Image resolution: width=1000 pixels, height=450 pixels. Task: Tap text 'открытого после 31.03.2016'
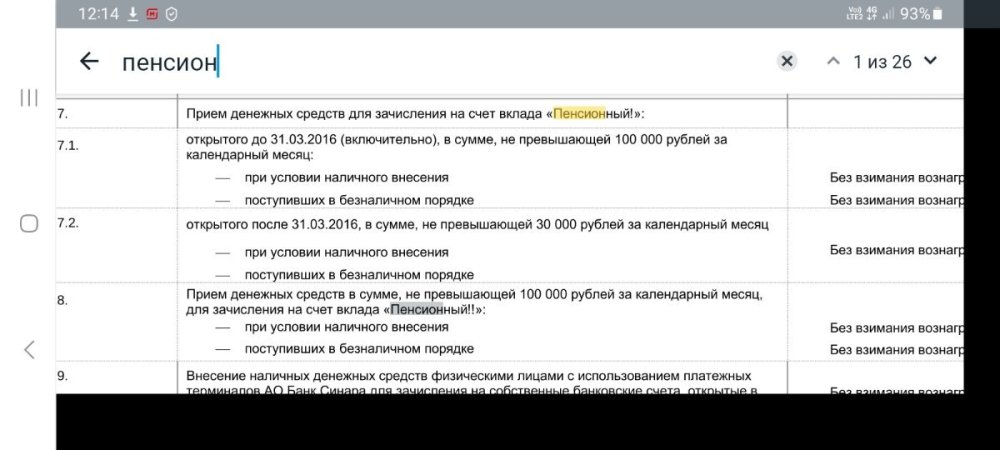pos(273,224)
